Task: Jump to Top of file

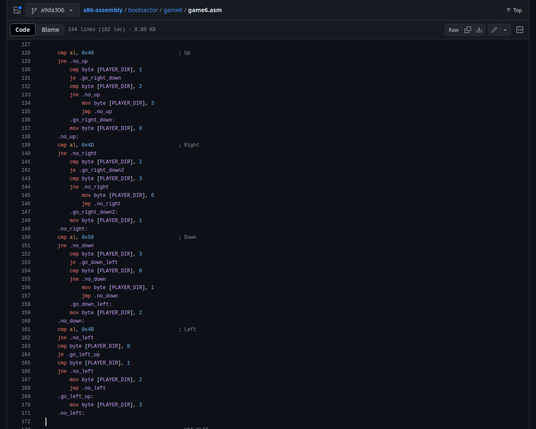Action: point(514,10)
